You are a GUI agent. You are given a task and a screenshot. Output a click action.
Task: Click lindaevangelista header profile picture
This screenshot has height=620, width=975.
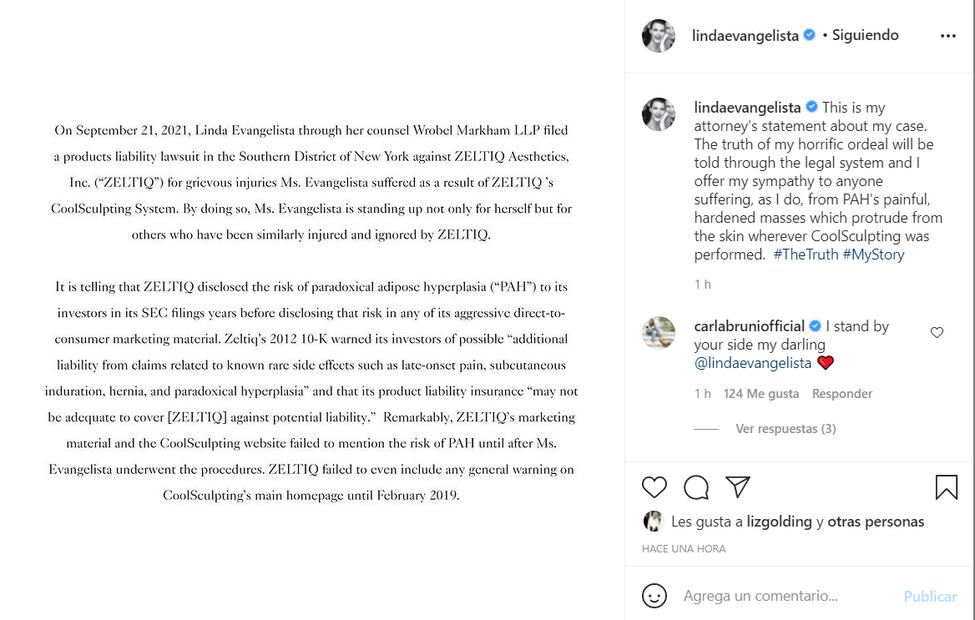tap(658, 35)
